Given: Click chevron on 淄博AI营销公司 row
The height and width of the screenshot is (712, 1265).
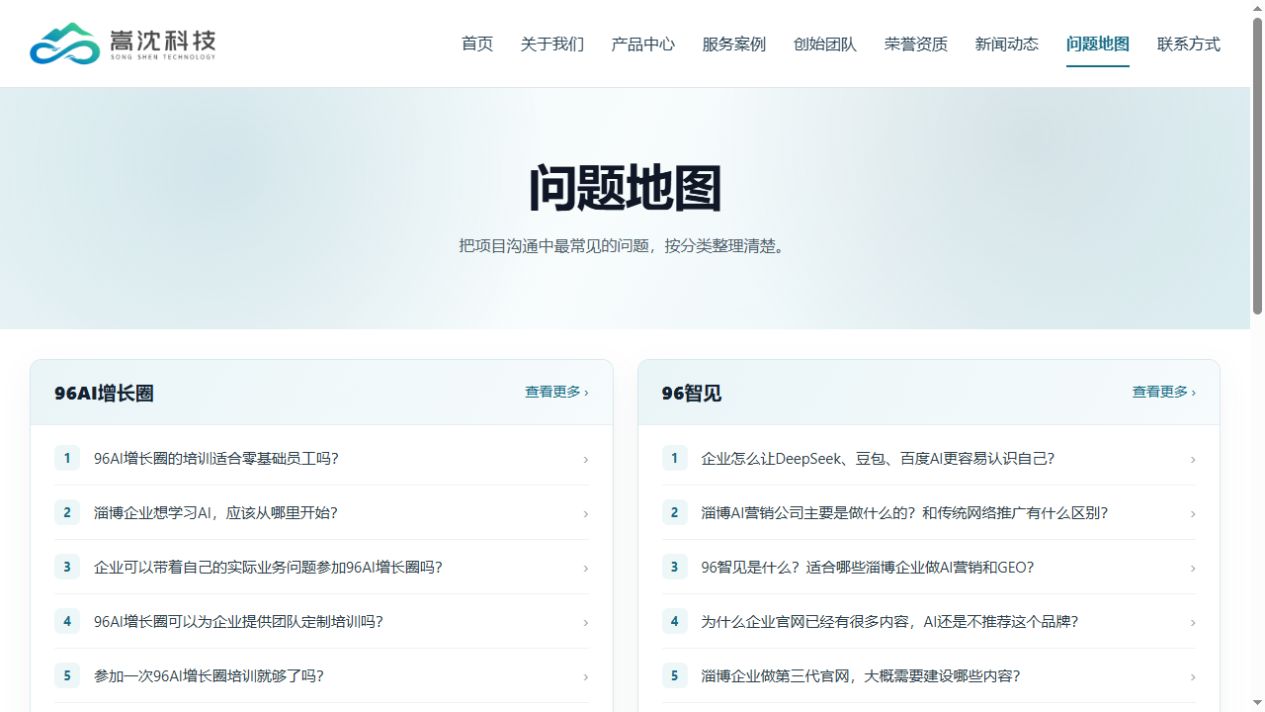Looking at the screenshot, I should [x=1193, y=514].
